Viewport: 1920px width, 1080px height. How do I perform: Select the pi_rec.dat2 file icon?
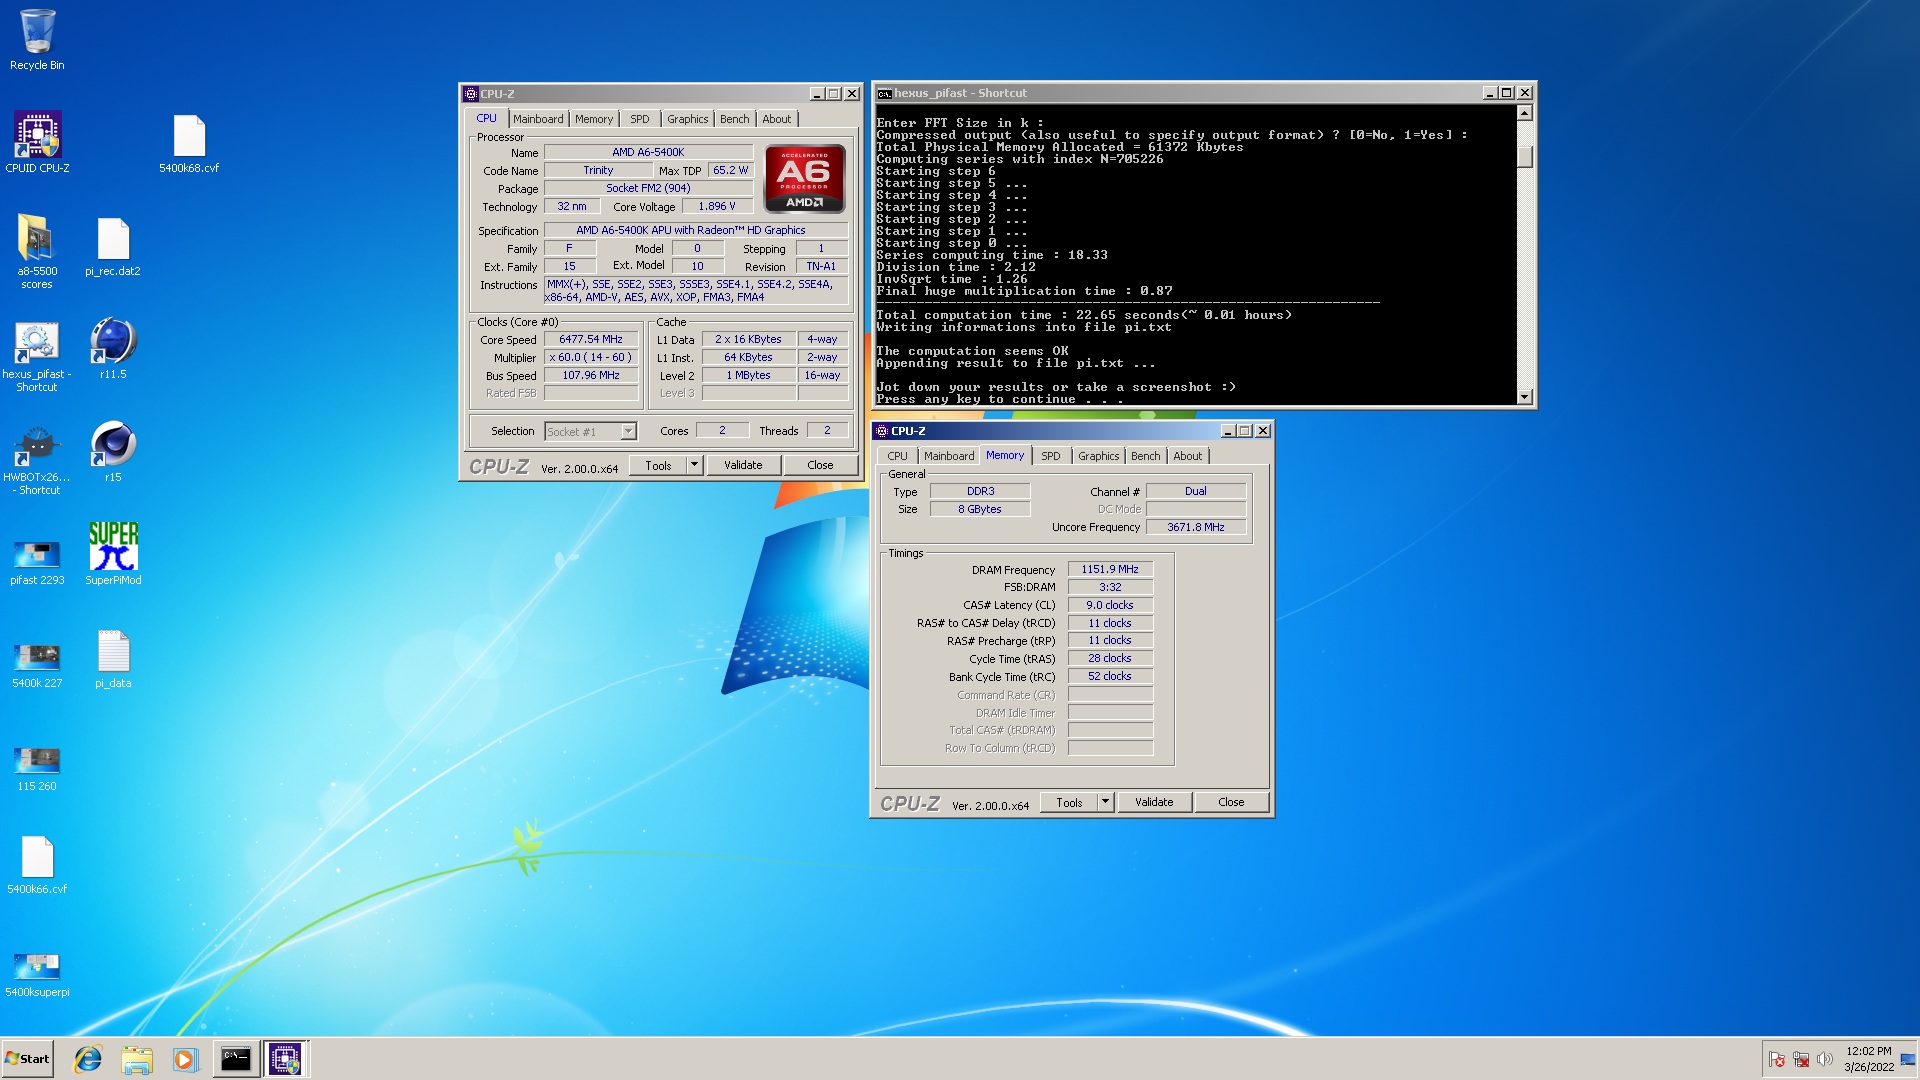click(x=113, y=246)
